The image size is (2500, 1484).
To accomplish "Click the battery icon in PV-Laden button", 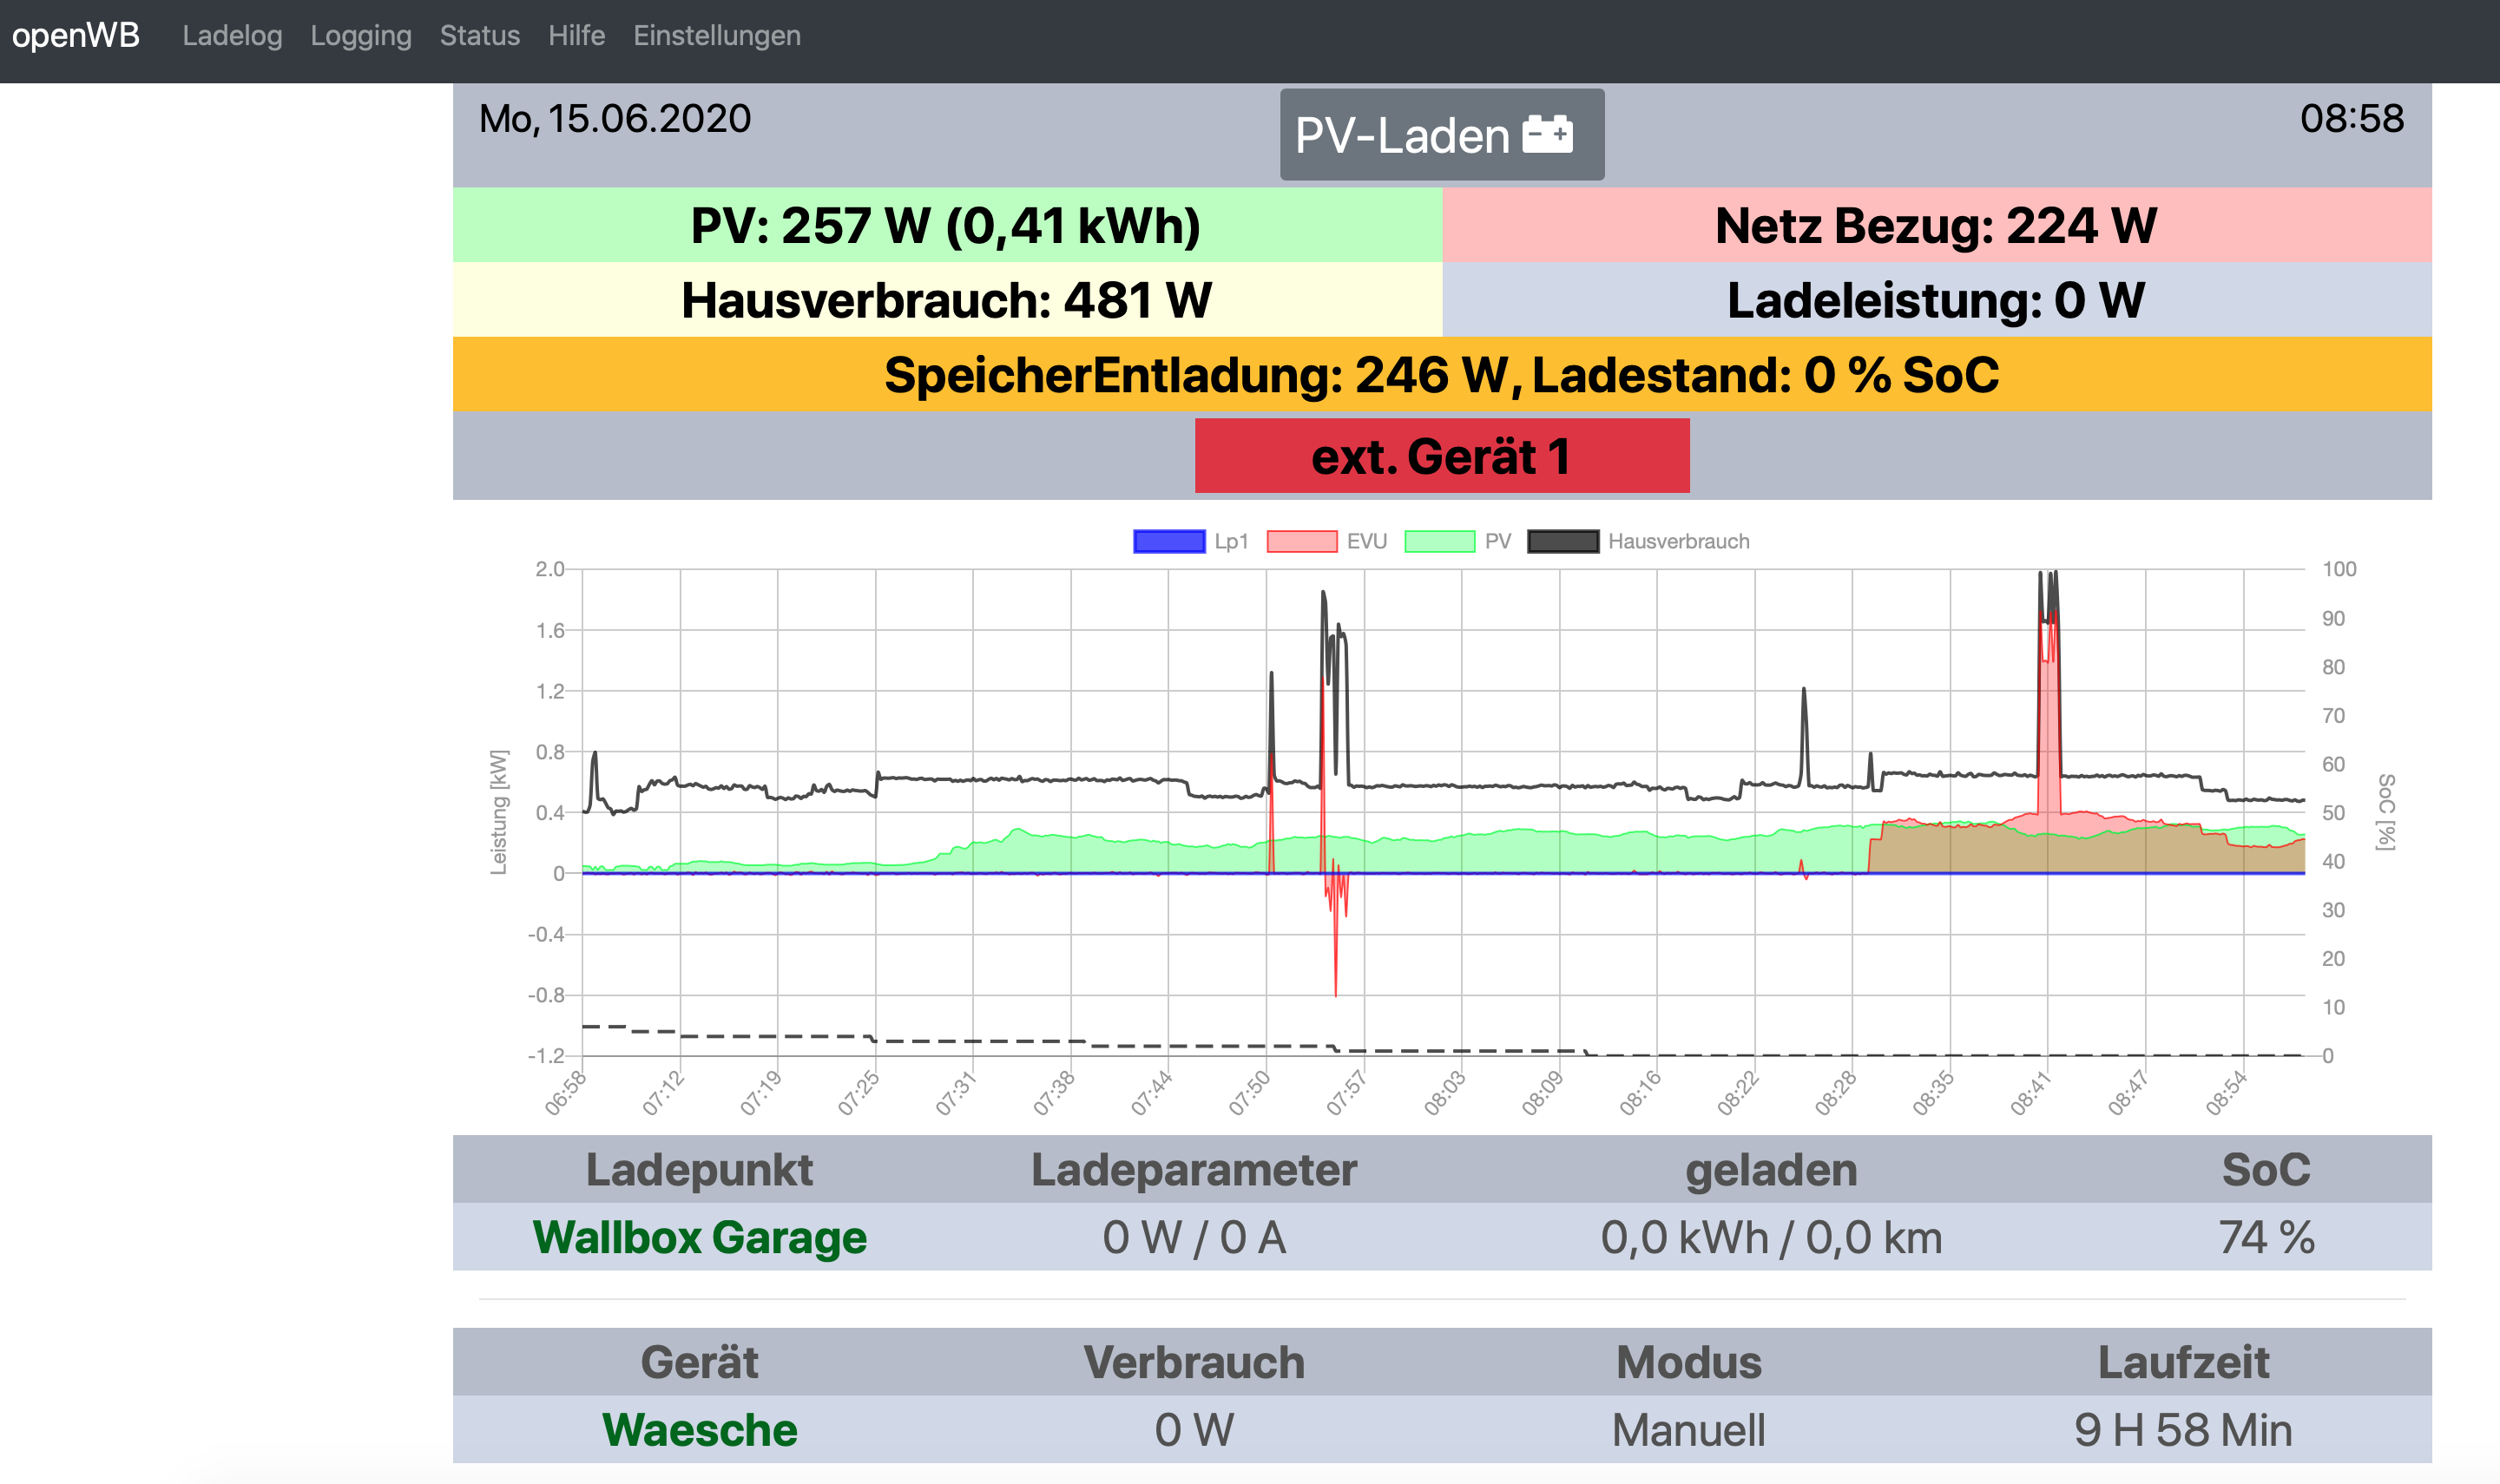I will click(x=1546, y=134).
